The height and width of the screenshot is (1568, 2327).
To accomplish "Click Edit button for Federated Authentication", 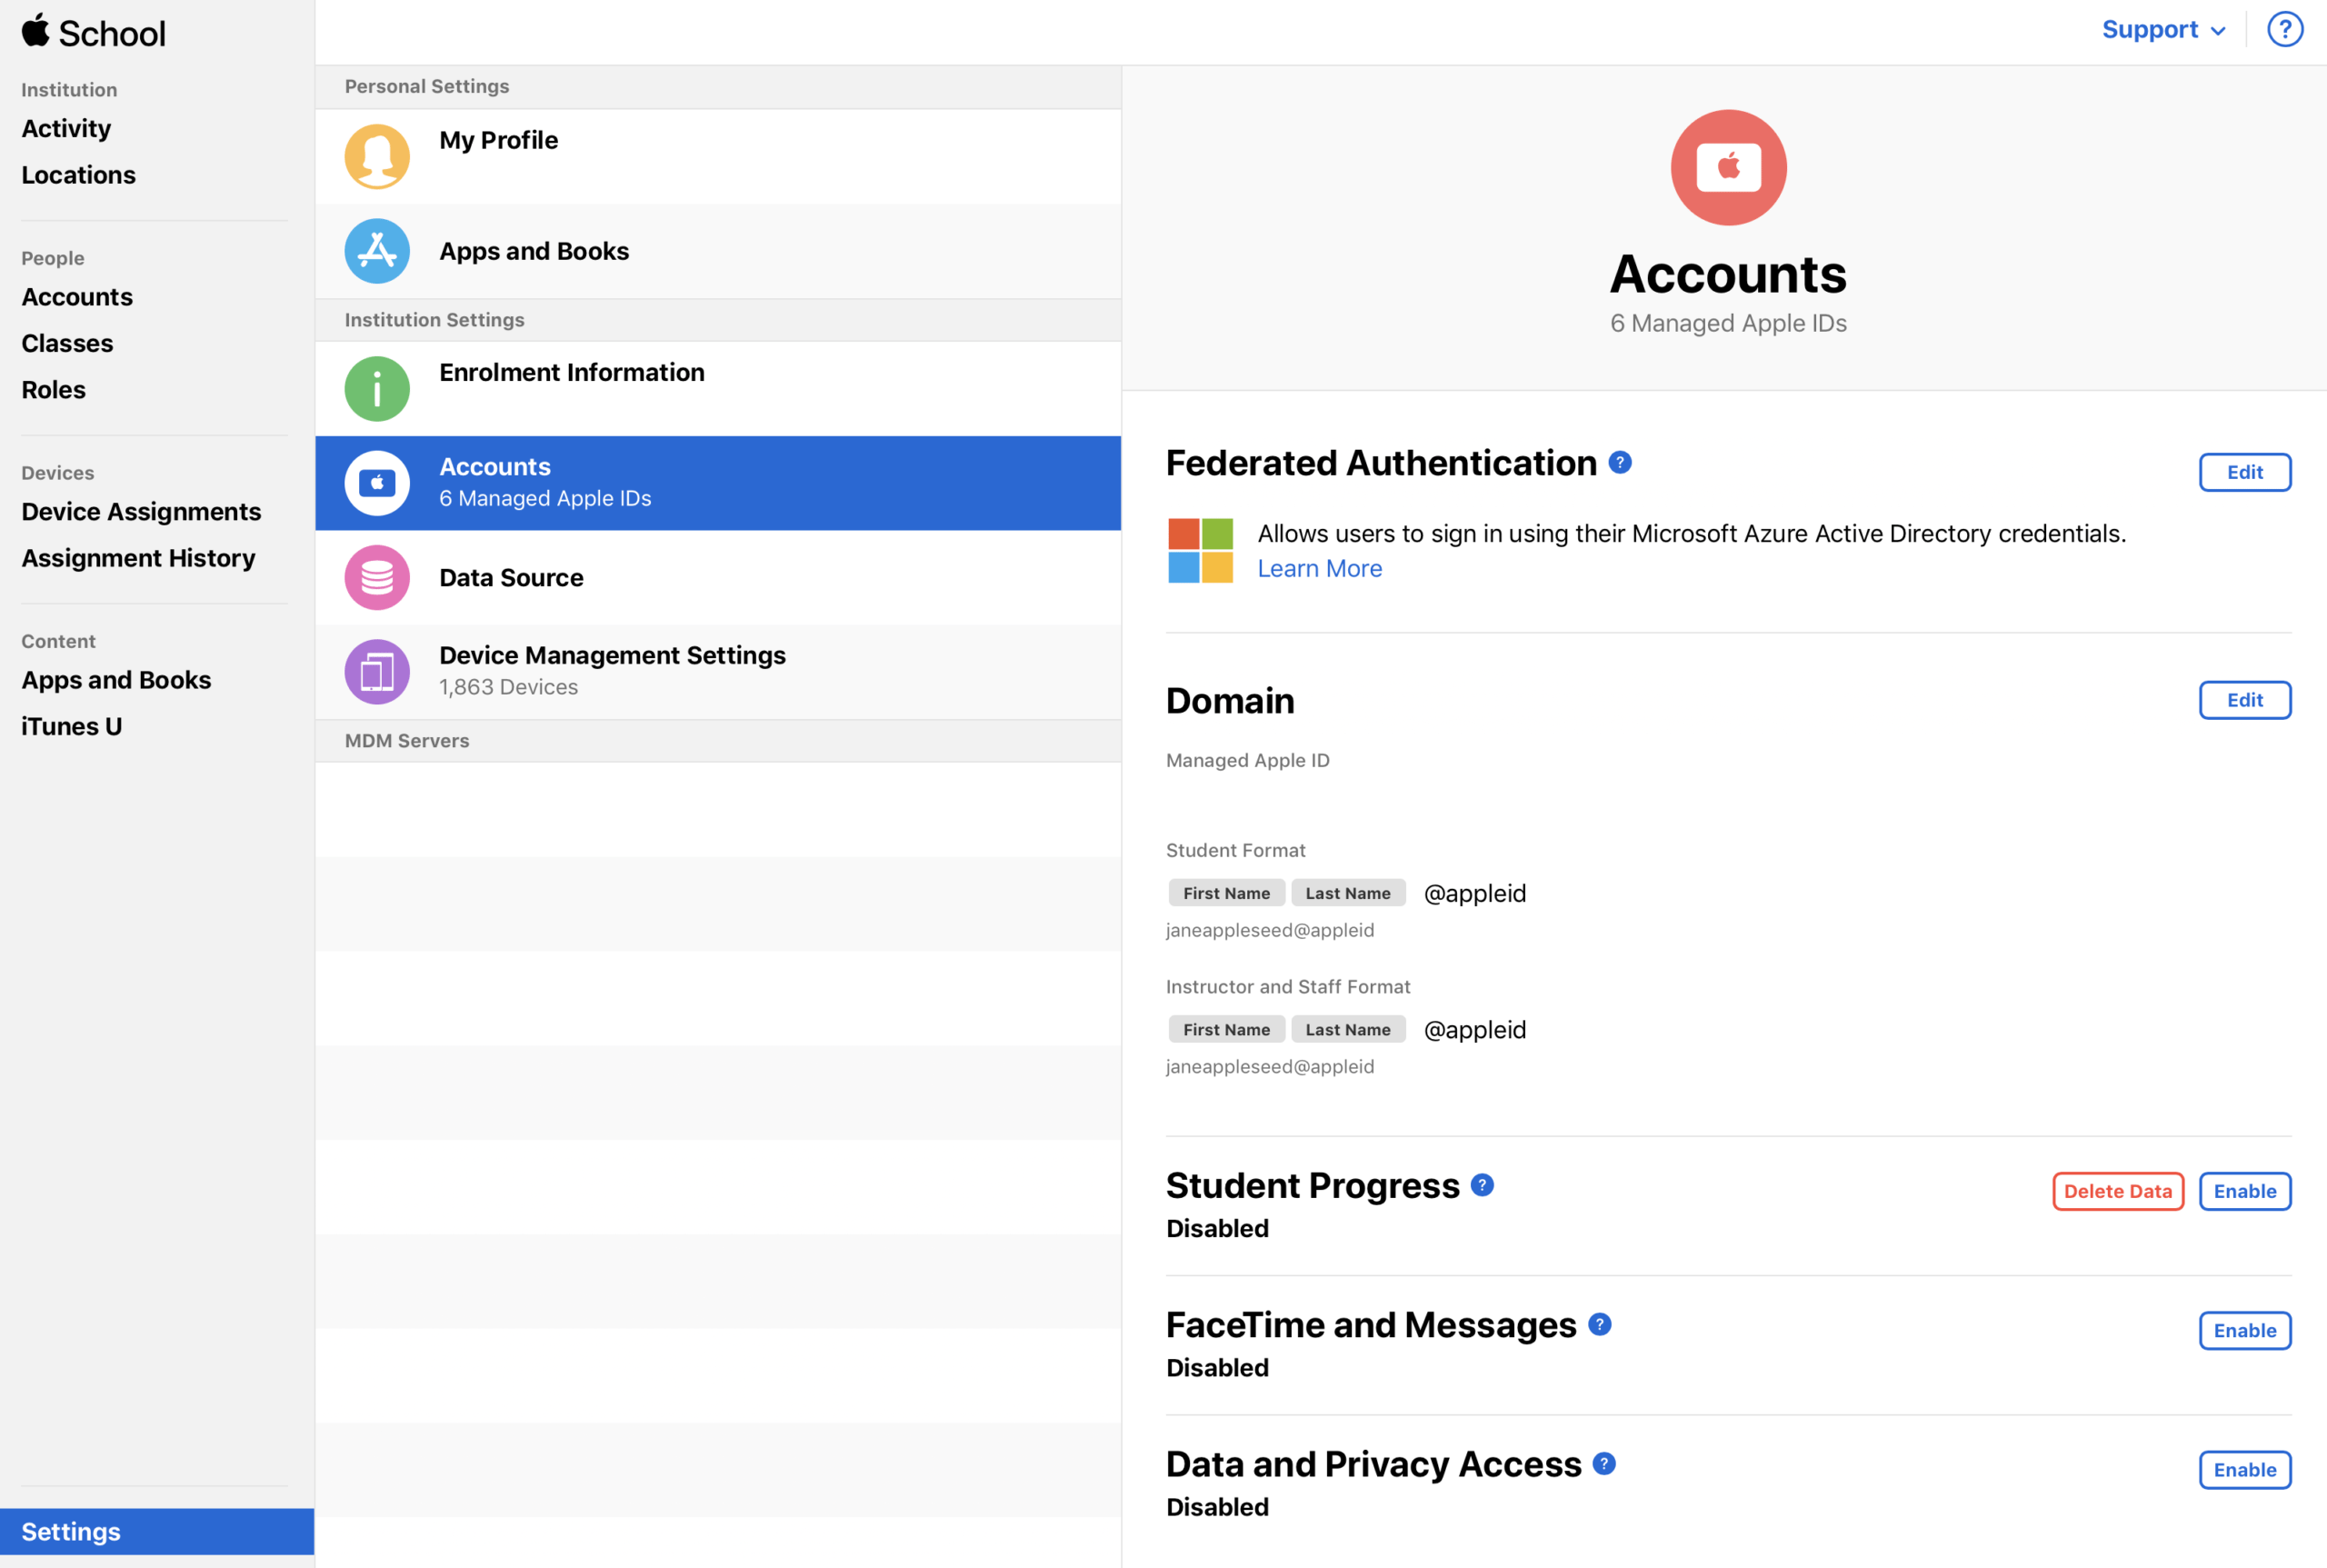I will [2243, 471].
